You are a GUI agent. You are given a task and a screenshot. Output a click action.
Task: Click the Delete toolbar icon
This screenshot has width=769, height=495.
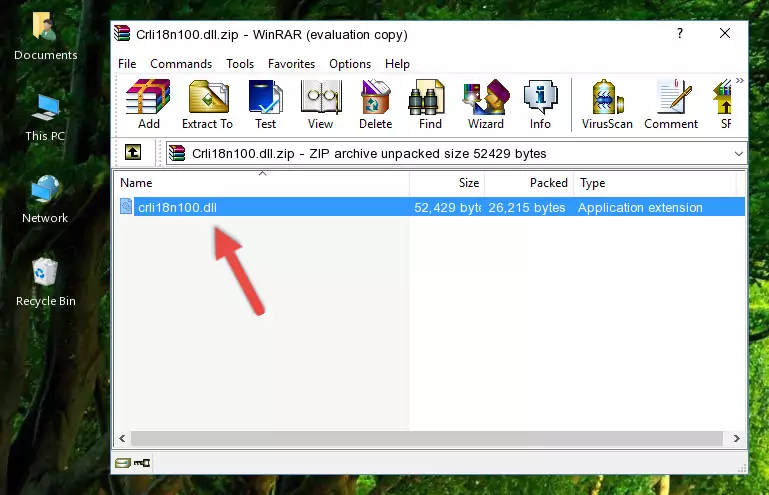[x=376, y=104]
